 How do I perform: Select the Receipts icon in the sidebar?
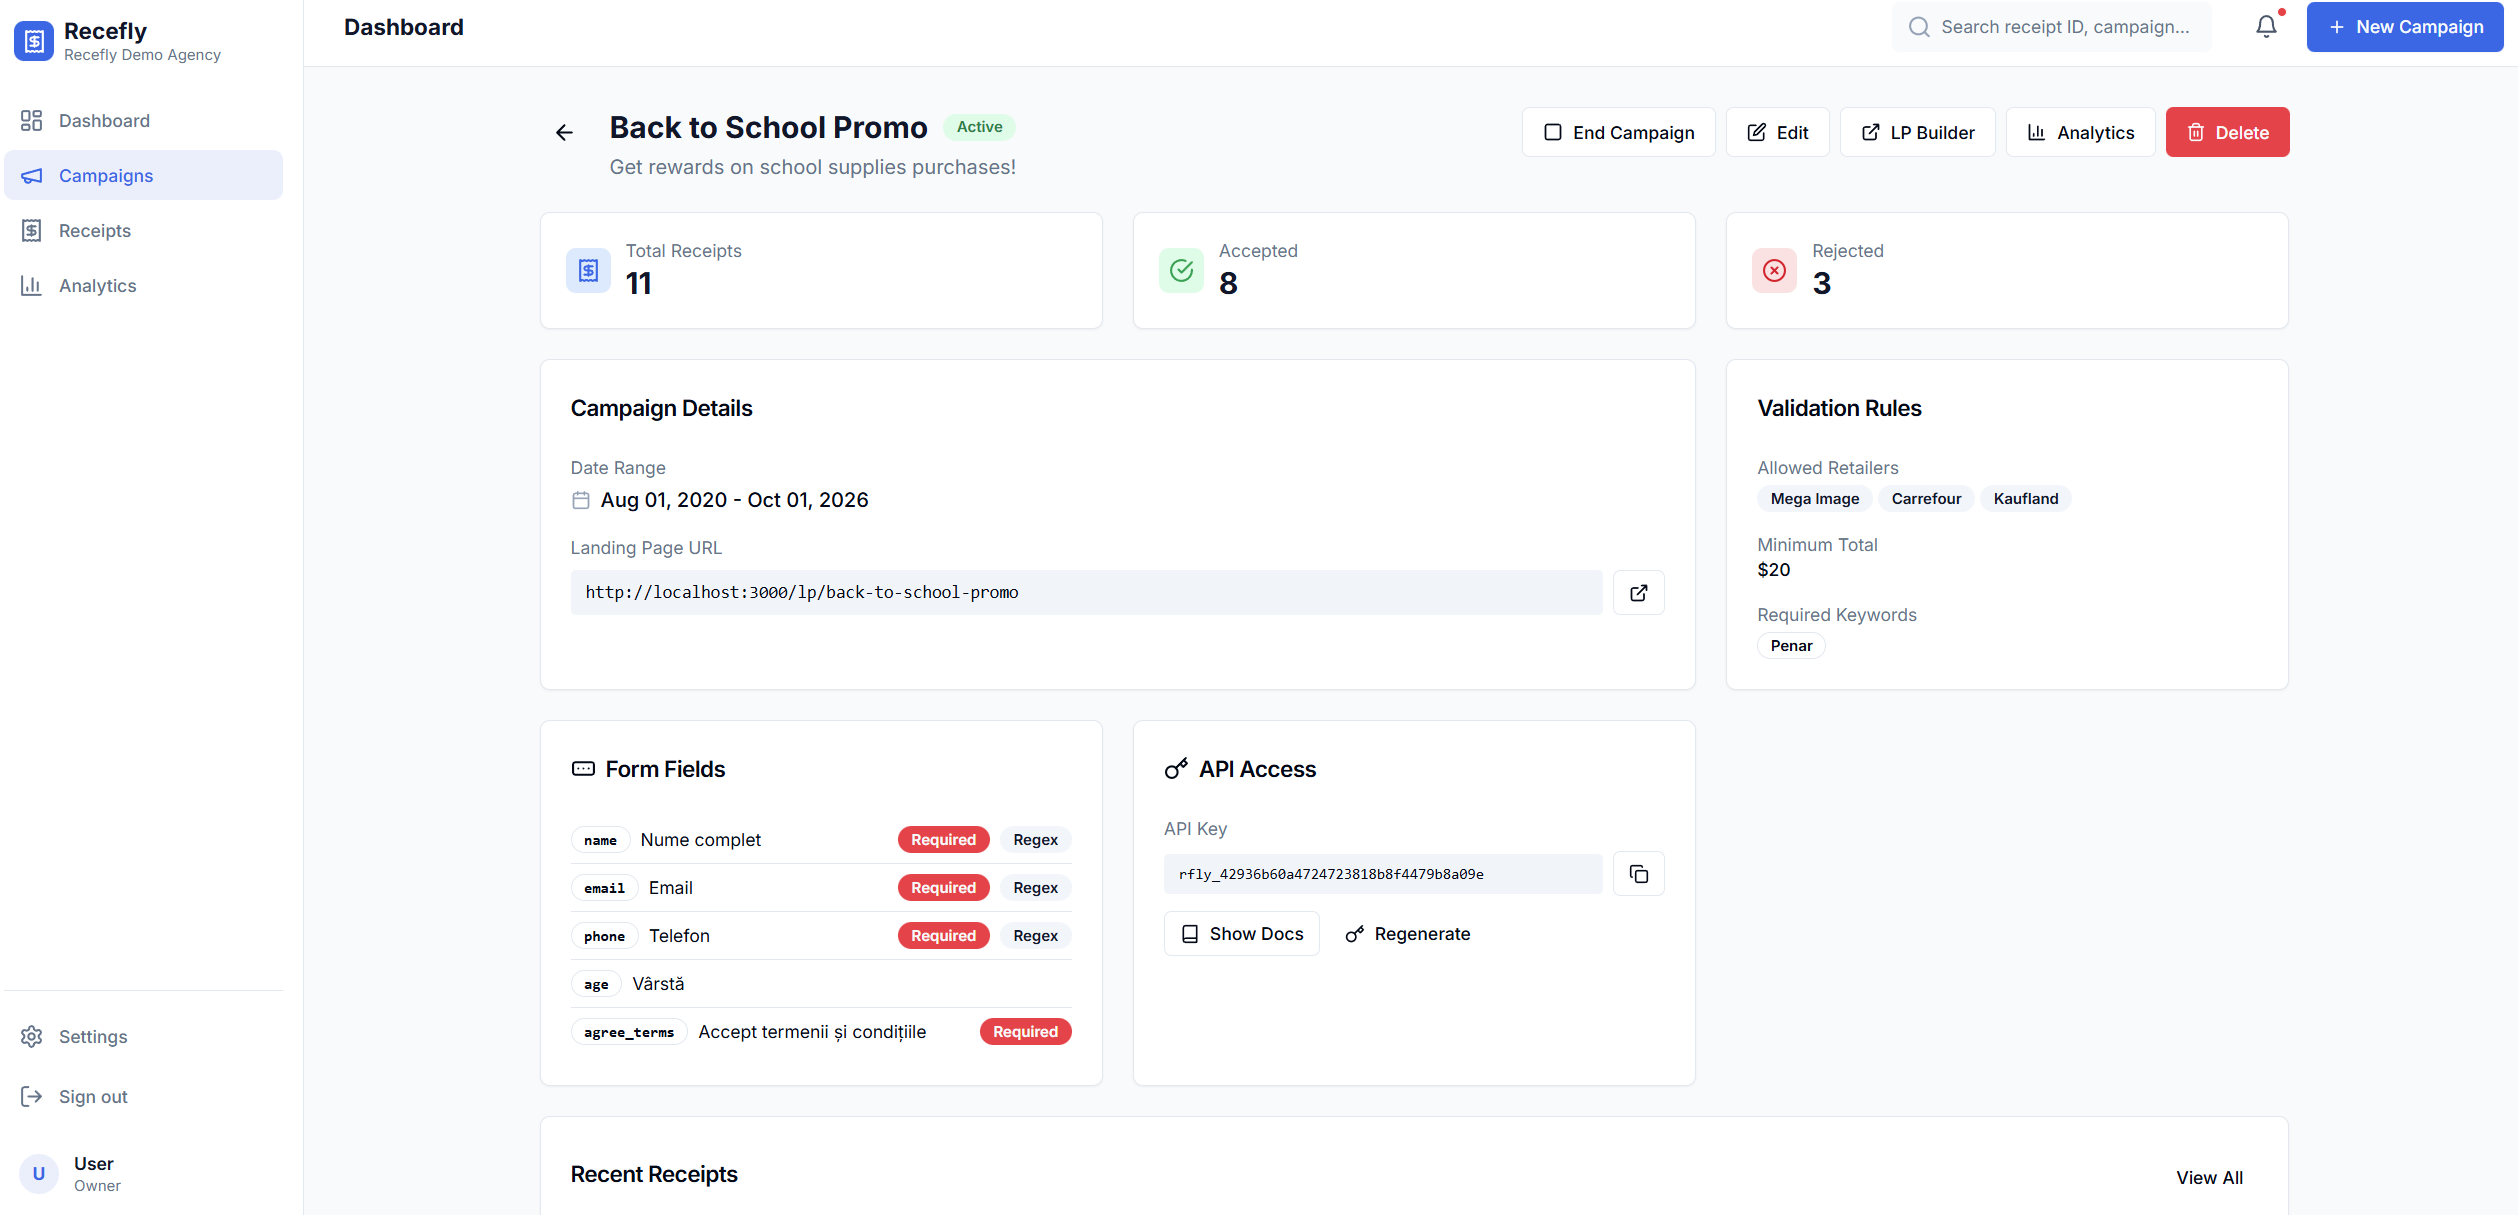(32, 230)
